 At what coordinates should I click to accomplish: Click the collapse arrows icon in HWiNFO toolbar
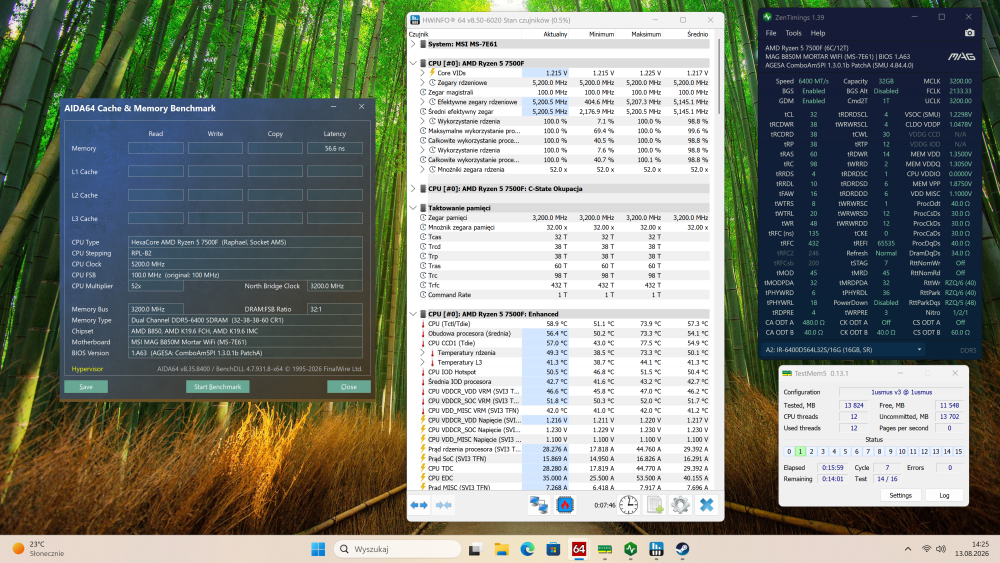click(x=443, y=505)
